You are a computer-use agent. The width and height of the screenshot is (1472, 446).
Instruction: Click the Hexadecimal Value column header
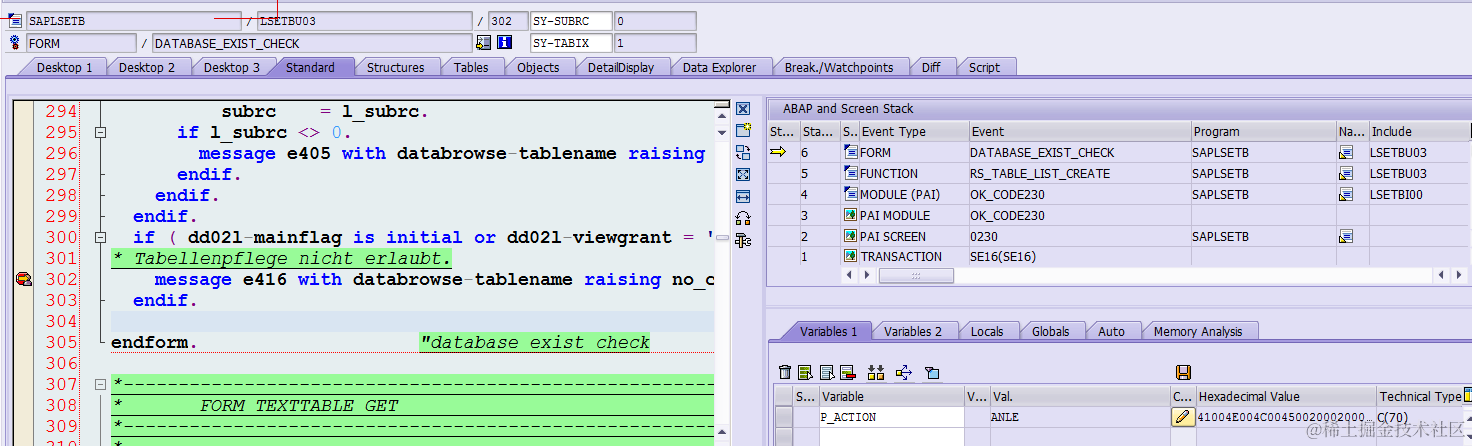point(1286,396)
